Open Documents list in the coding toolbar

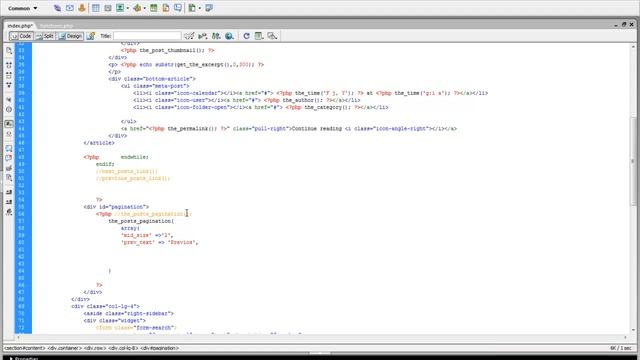[x=9, y=51]
